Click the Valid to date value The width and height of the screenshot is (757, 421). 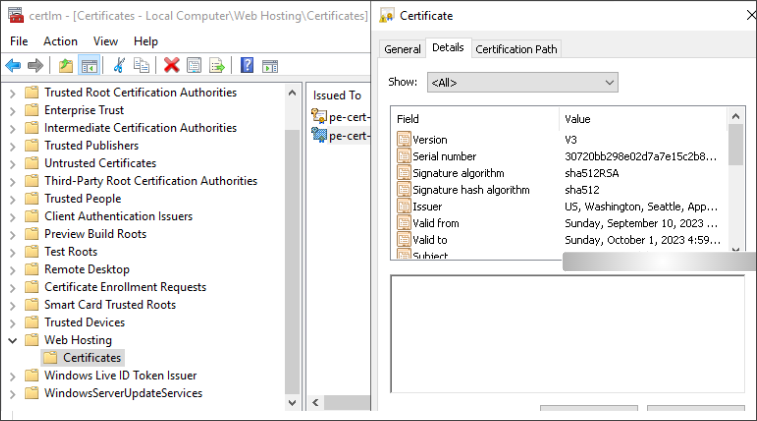643,240
